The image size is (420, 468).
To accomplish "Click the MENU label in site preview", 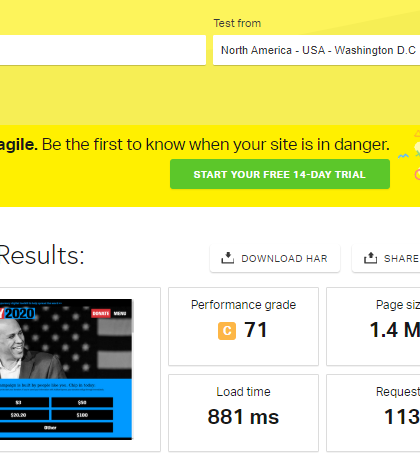I will (120, 313).
